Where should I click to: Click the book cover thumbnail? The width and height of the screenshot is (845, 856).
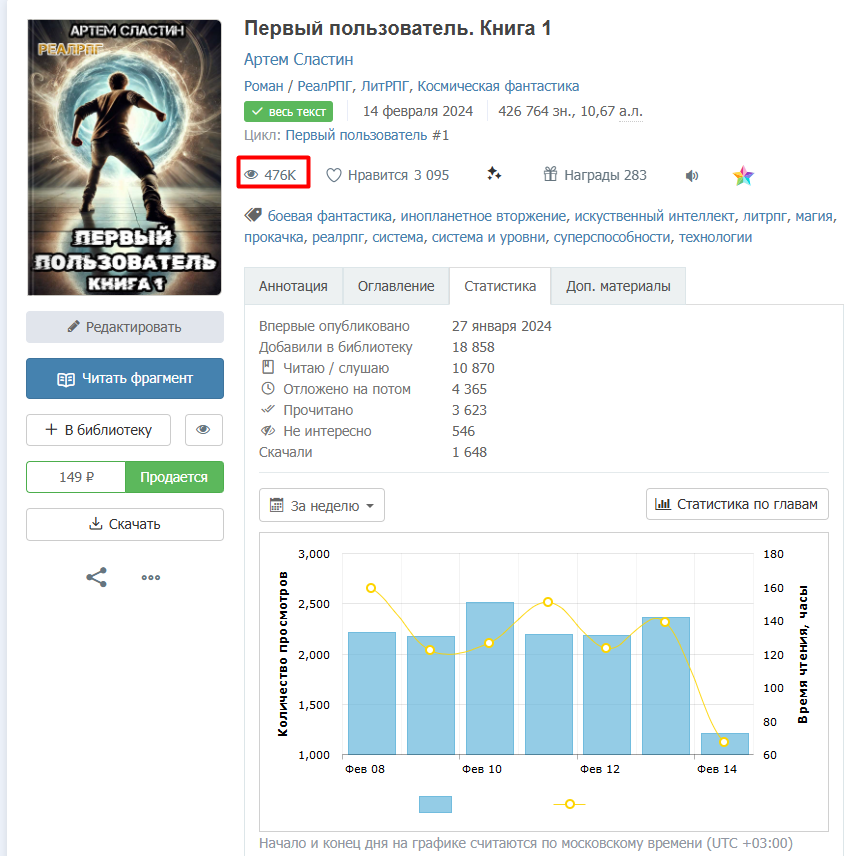(124, 157)
